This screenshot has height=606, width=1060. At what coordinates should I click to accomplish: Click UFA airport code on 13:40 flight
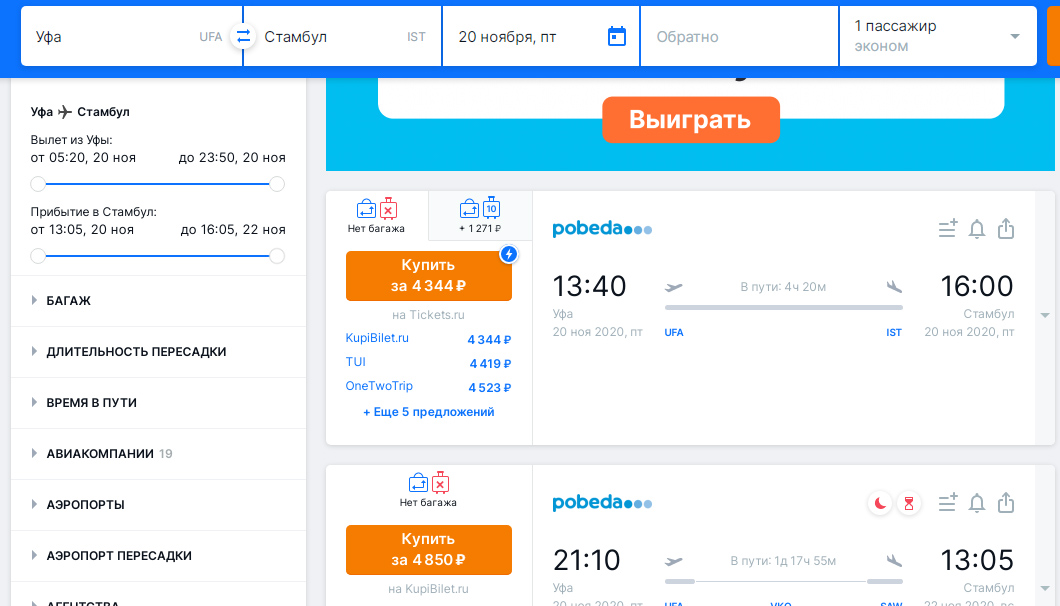coord(674,333)
